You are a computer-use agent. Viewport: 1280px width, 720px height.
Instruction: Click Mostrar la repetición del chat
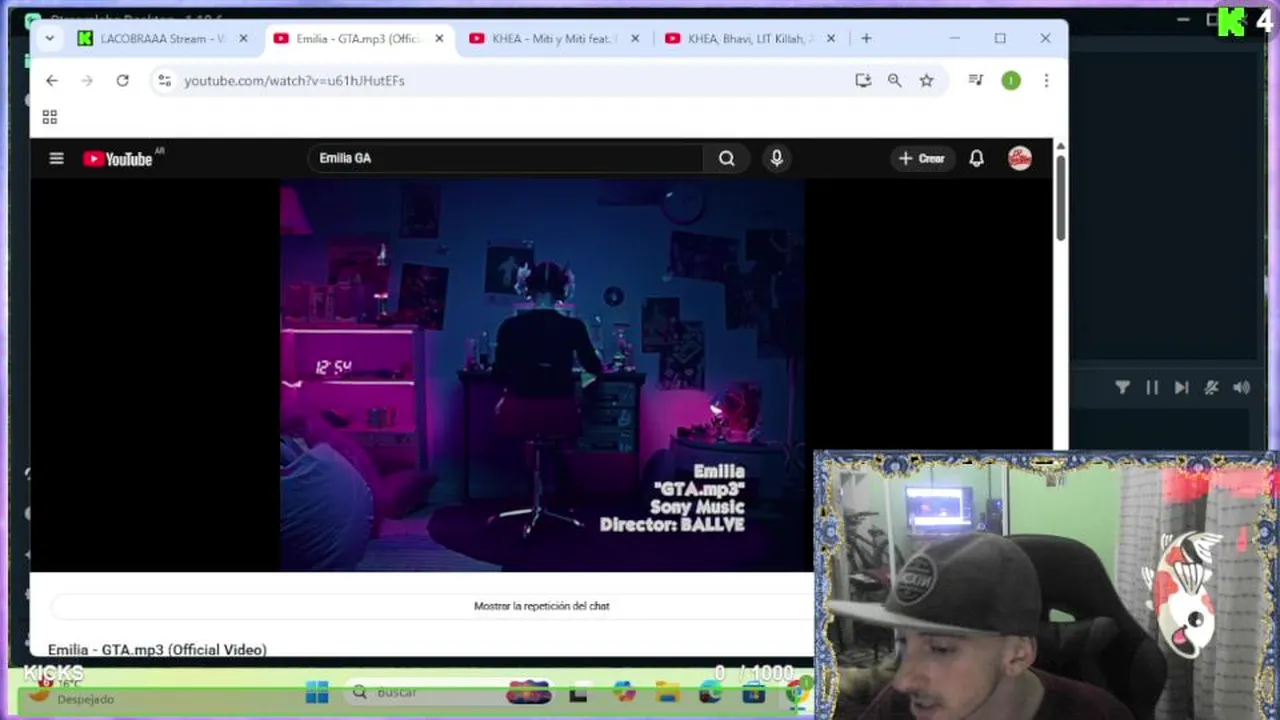[x=541, y=606]
